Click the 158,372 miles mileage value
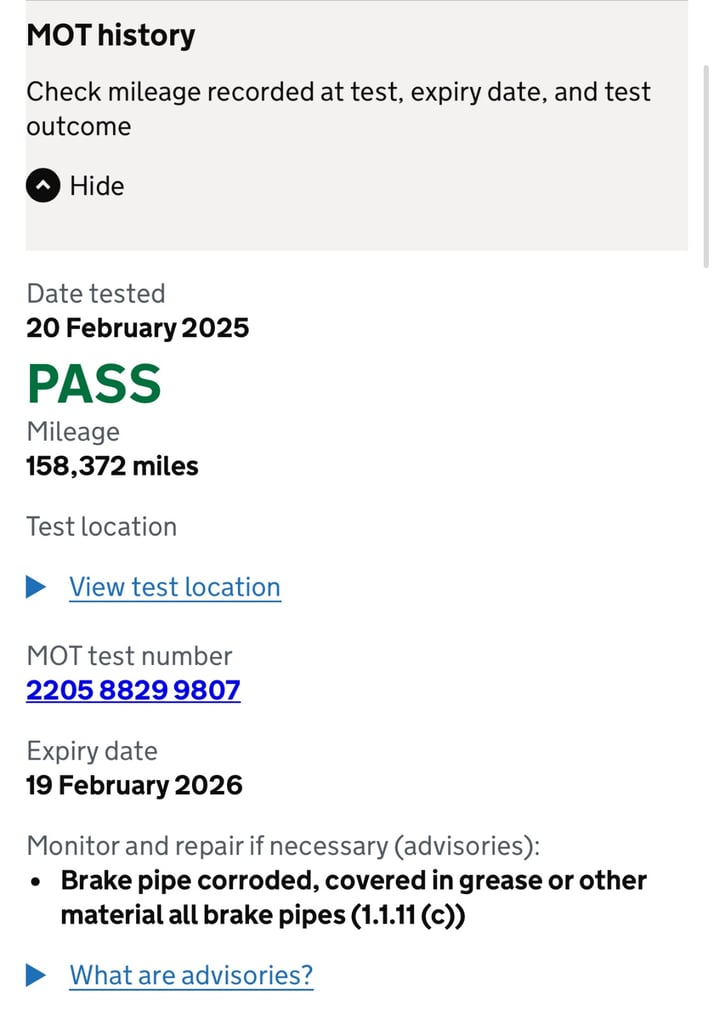 coord(112,466)
